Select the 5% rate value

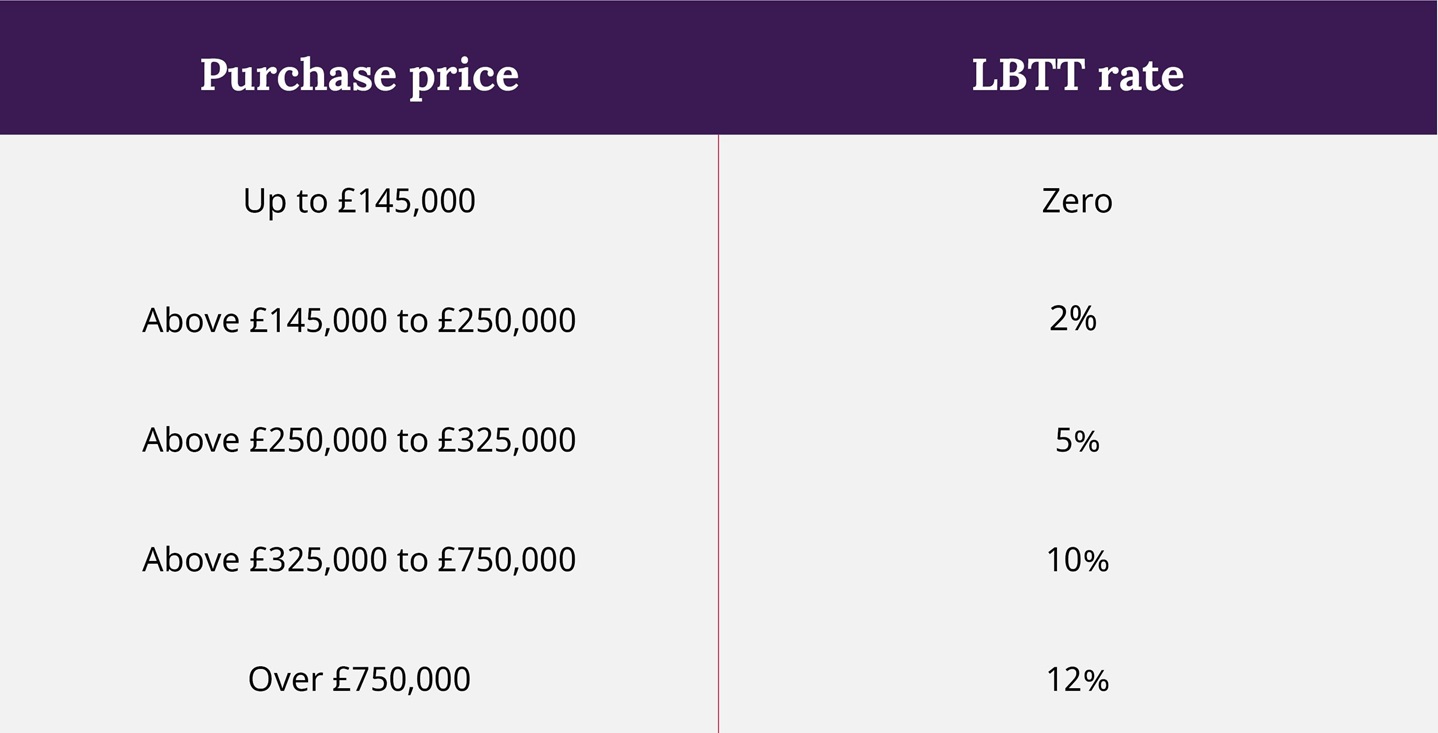(x=1077, y=440)
